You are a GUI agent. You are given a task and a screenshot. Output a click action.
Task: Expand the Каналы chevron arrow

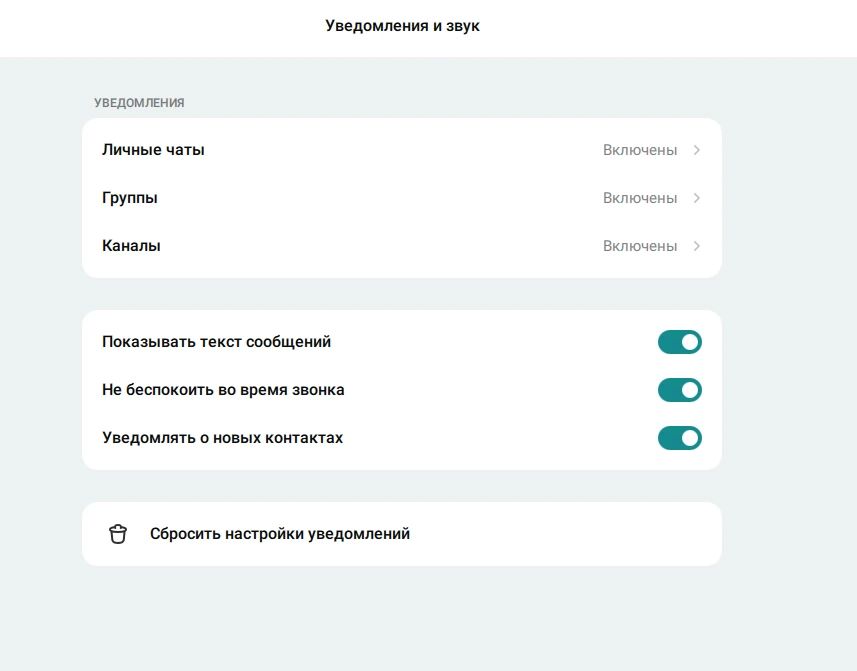(x=696, y=246)
